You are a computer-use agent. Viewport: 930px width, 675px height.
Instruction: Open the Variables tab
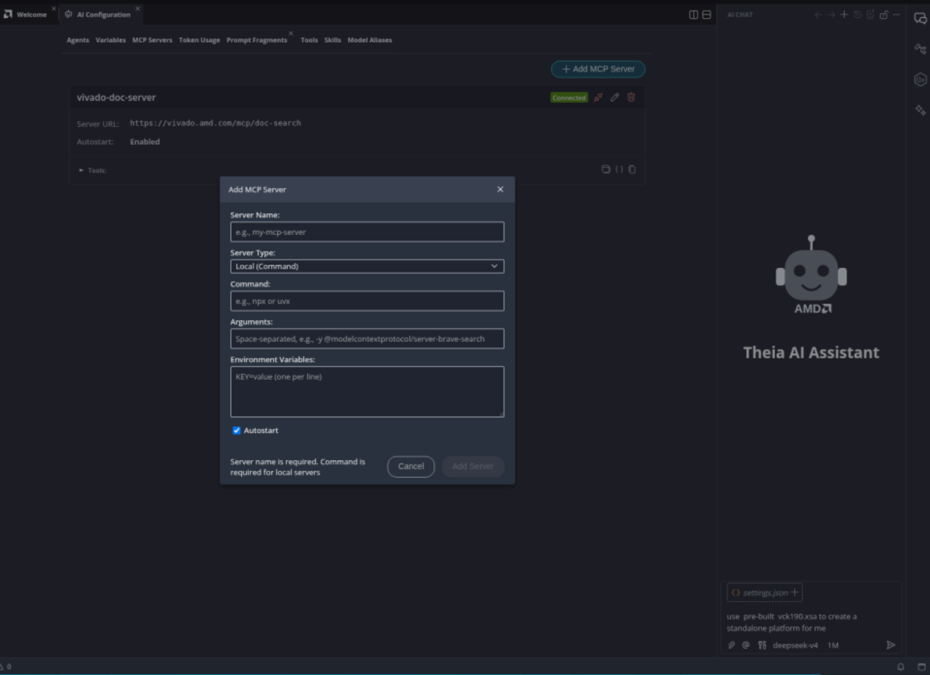111,40
